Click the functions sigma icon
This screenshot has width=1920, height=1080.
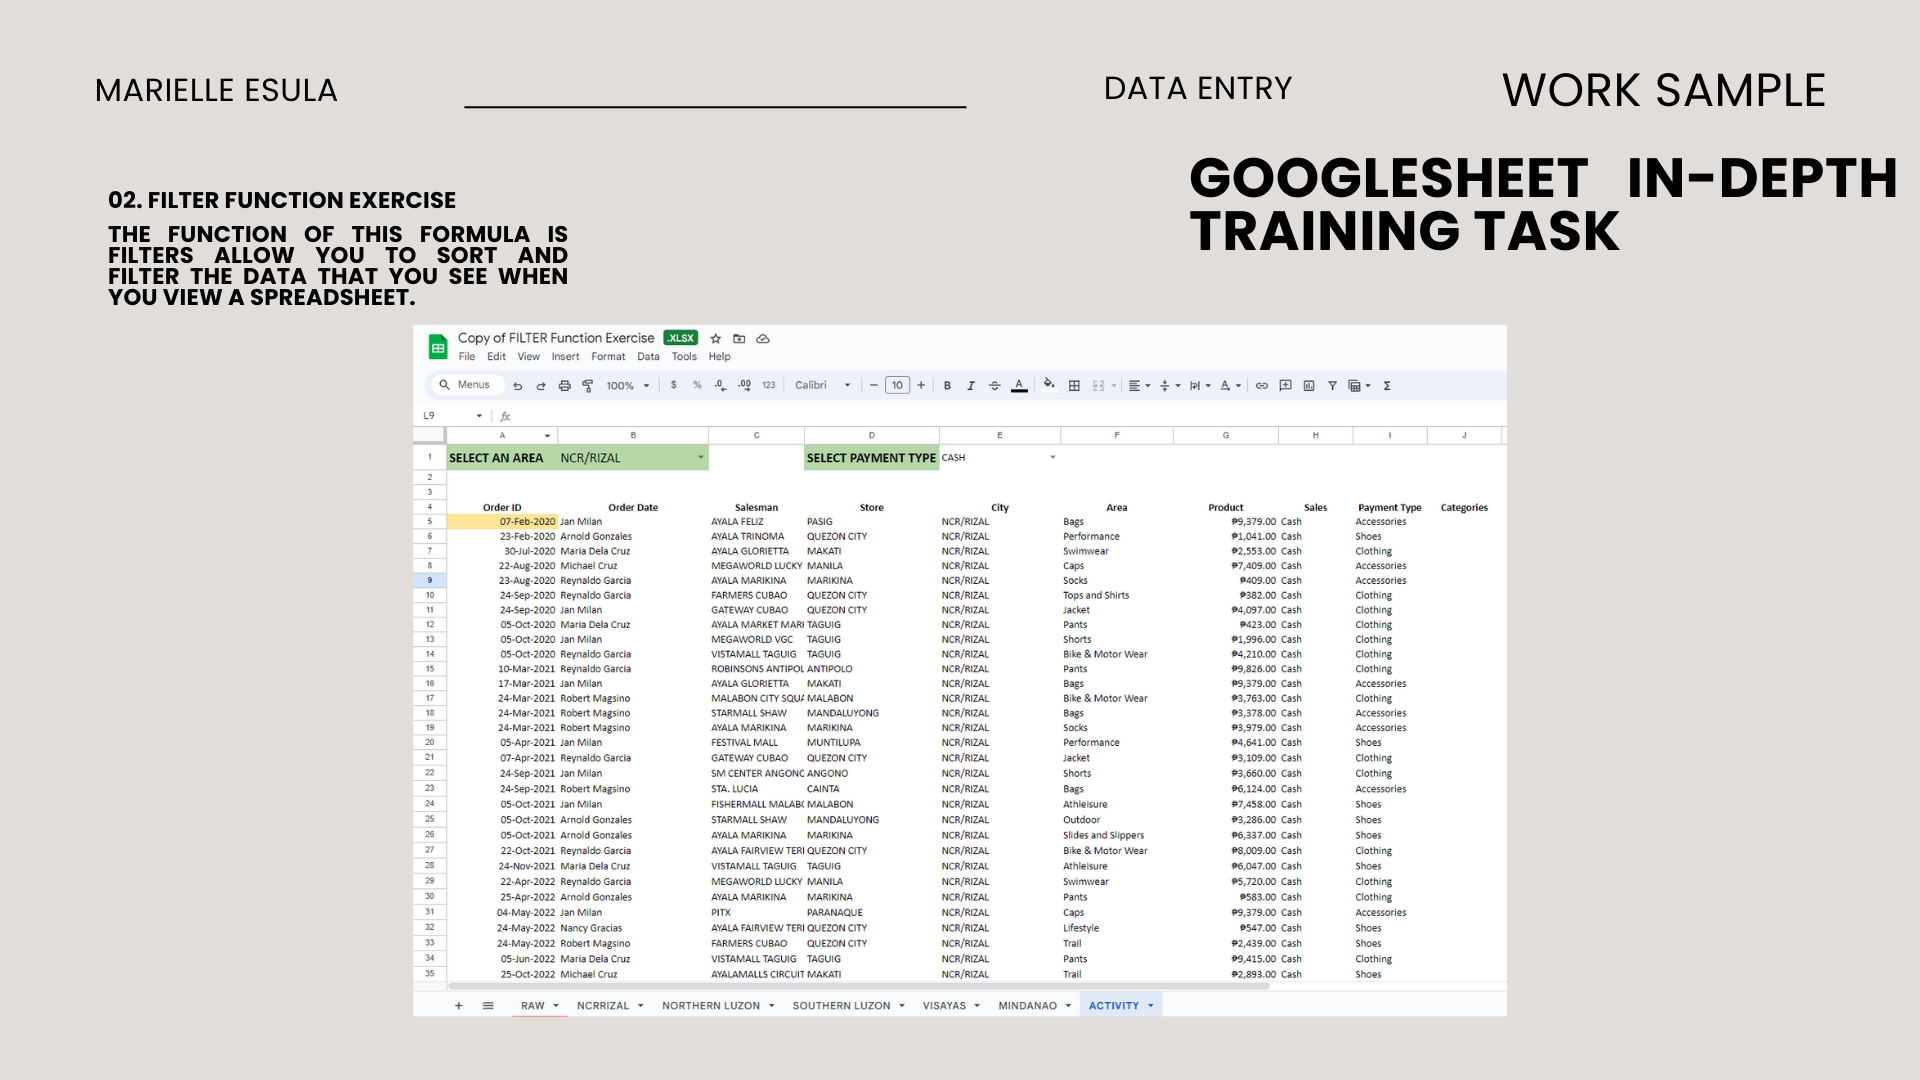click(1387, 386)
